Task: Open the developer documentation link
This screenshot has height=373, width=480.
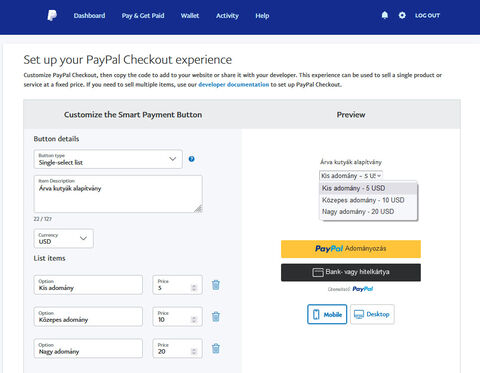Action: pos(233,85)
